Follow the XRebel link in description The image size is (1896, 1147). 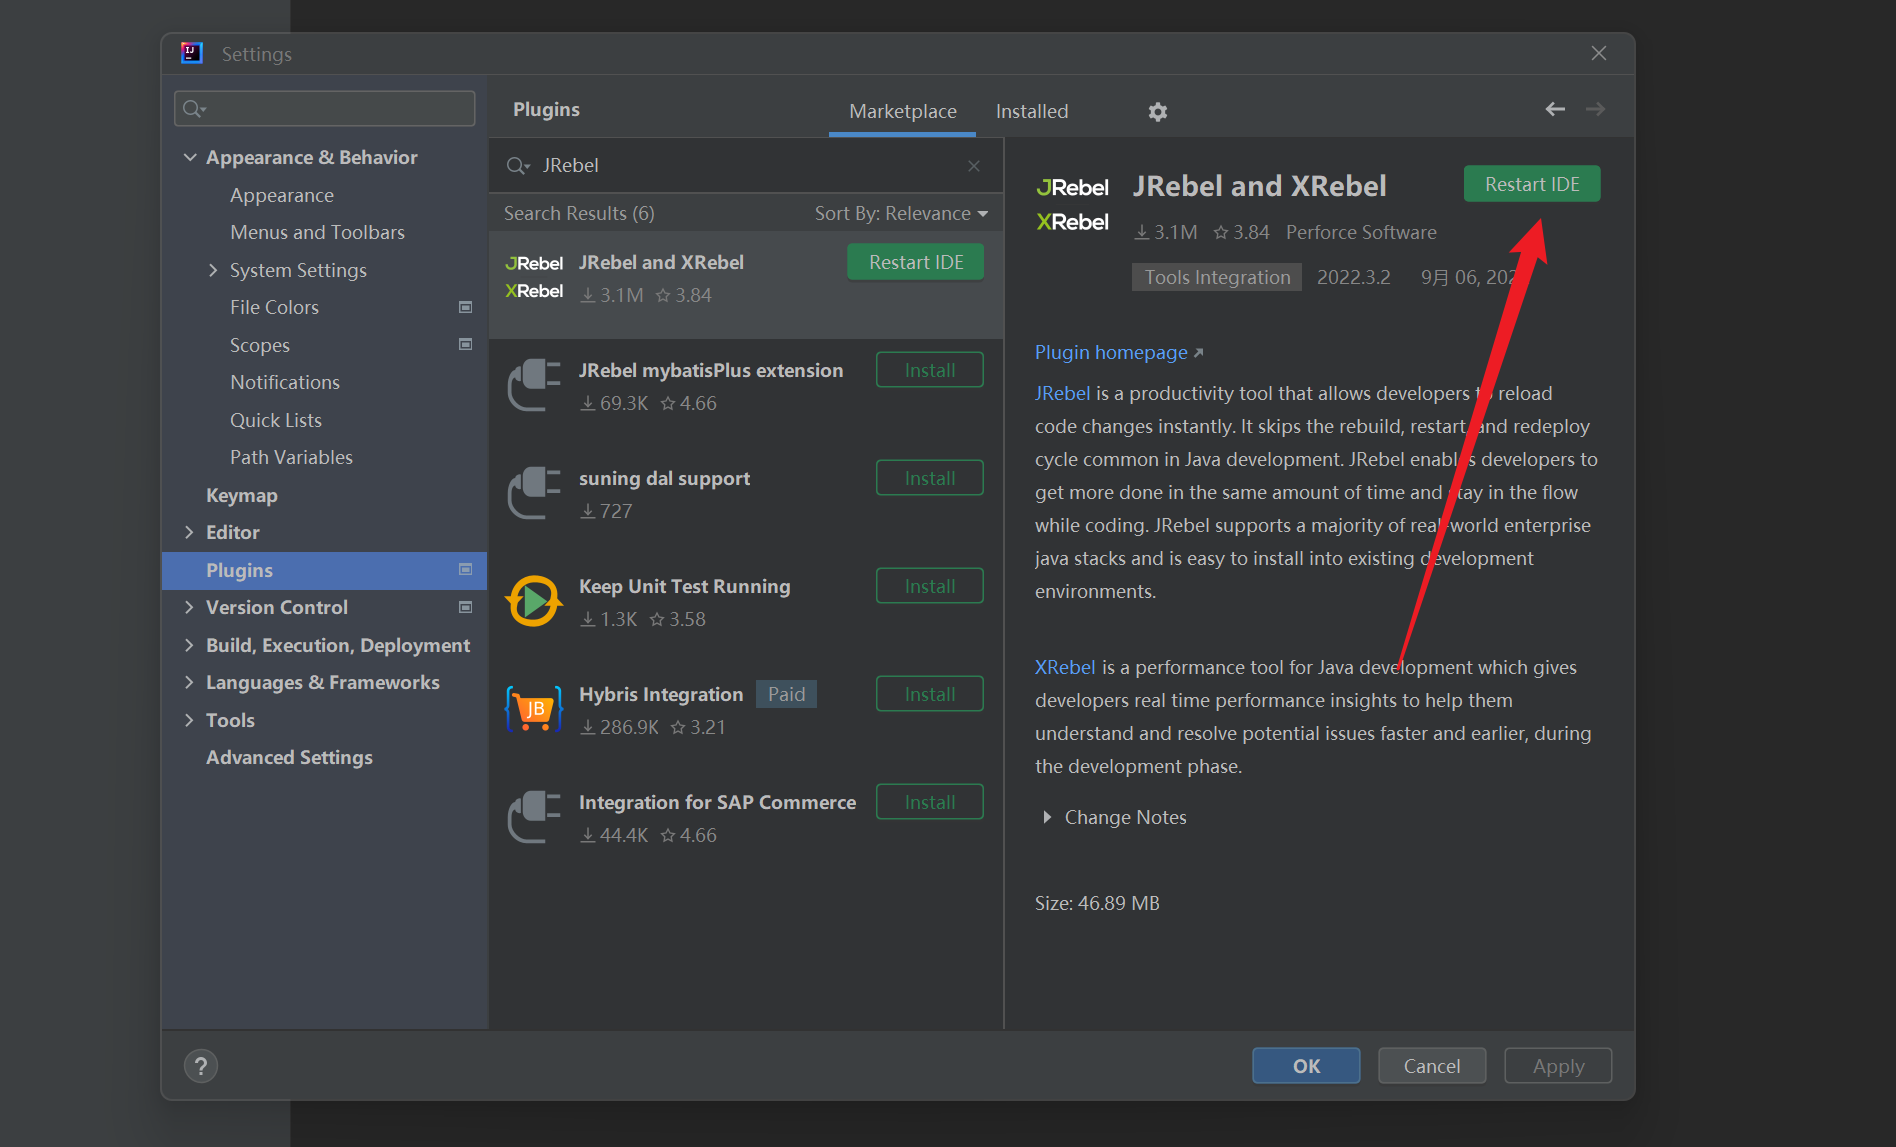pos(1065,667)
